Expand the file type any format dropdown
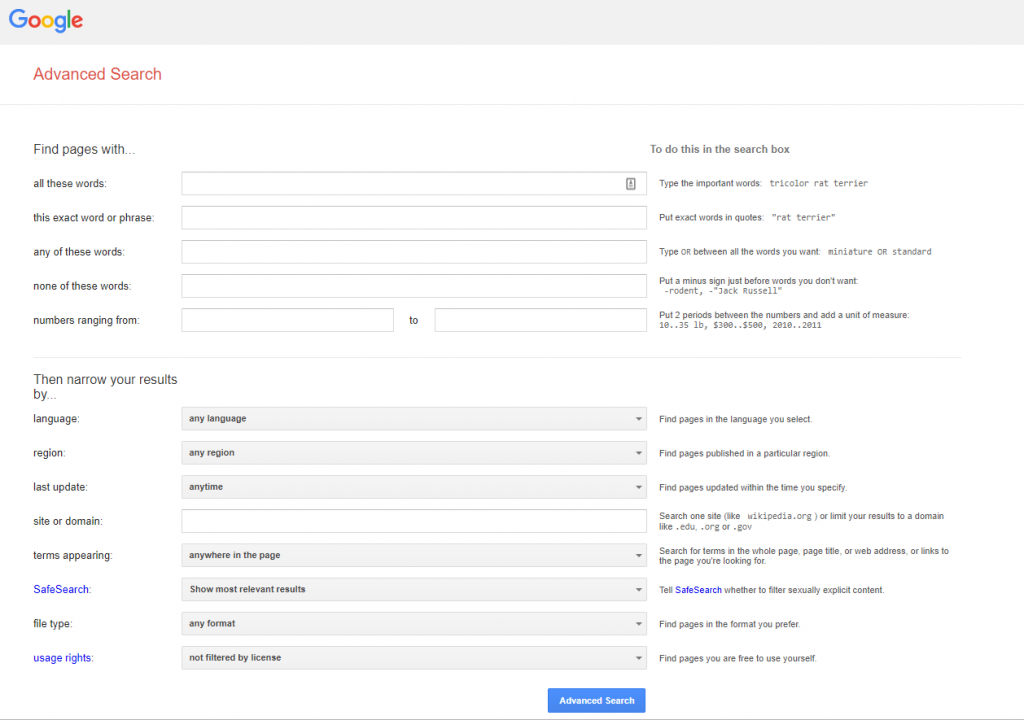Viewport: 1024px width, 720px height. coord(414,623)
